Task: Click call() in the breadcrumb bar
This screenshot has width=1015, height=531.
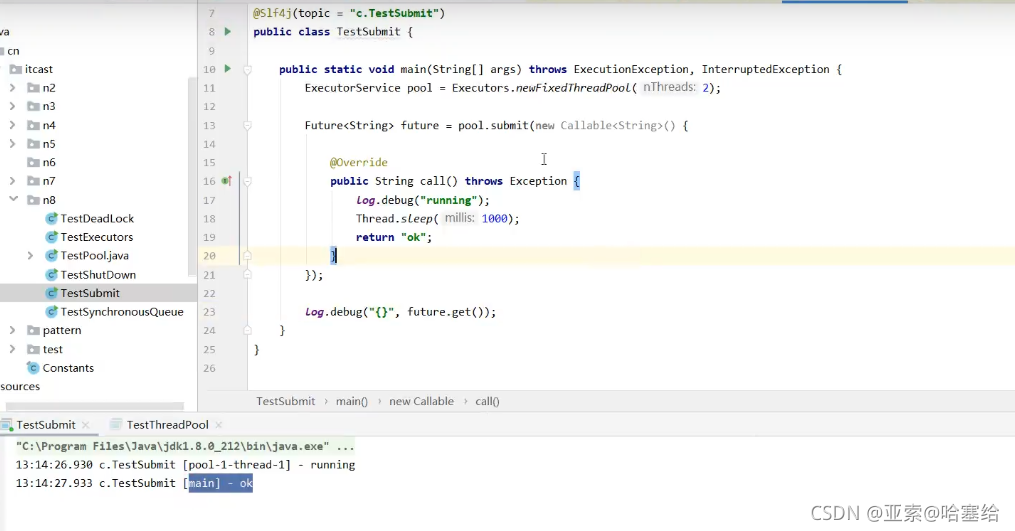Action: coord(487,401)
